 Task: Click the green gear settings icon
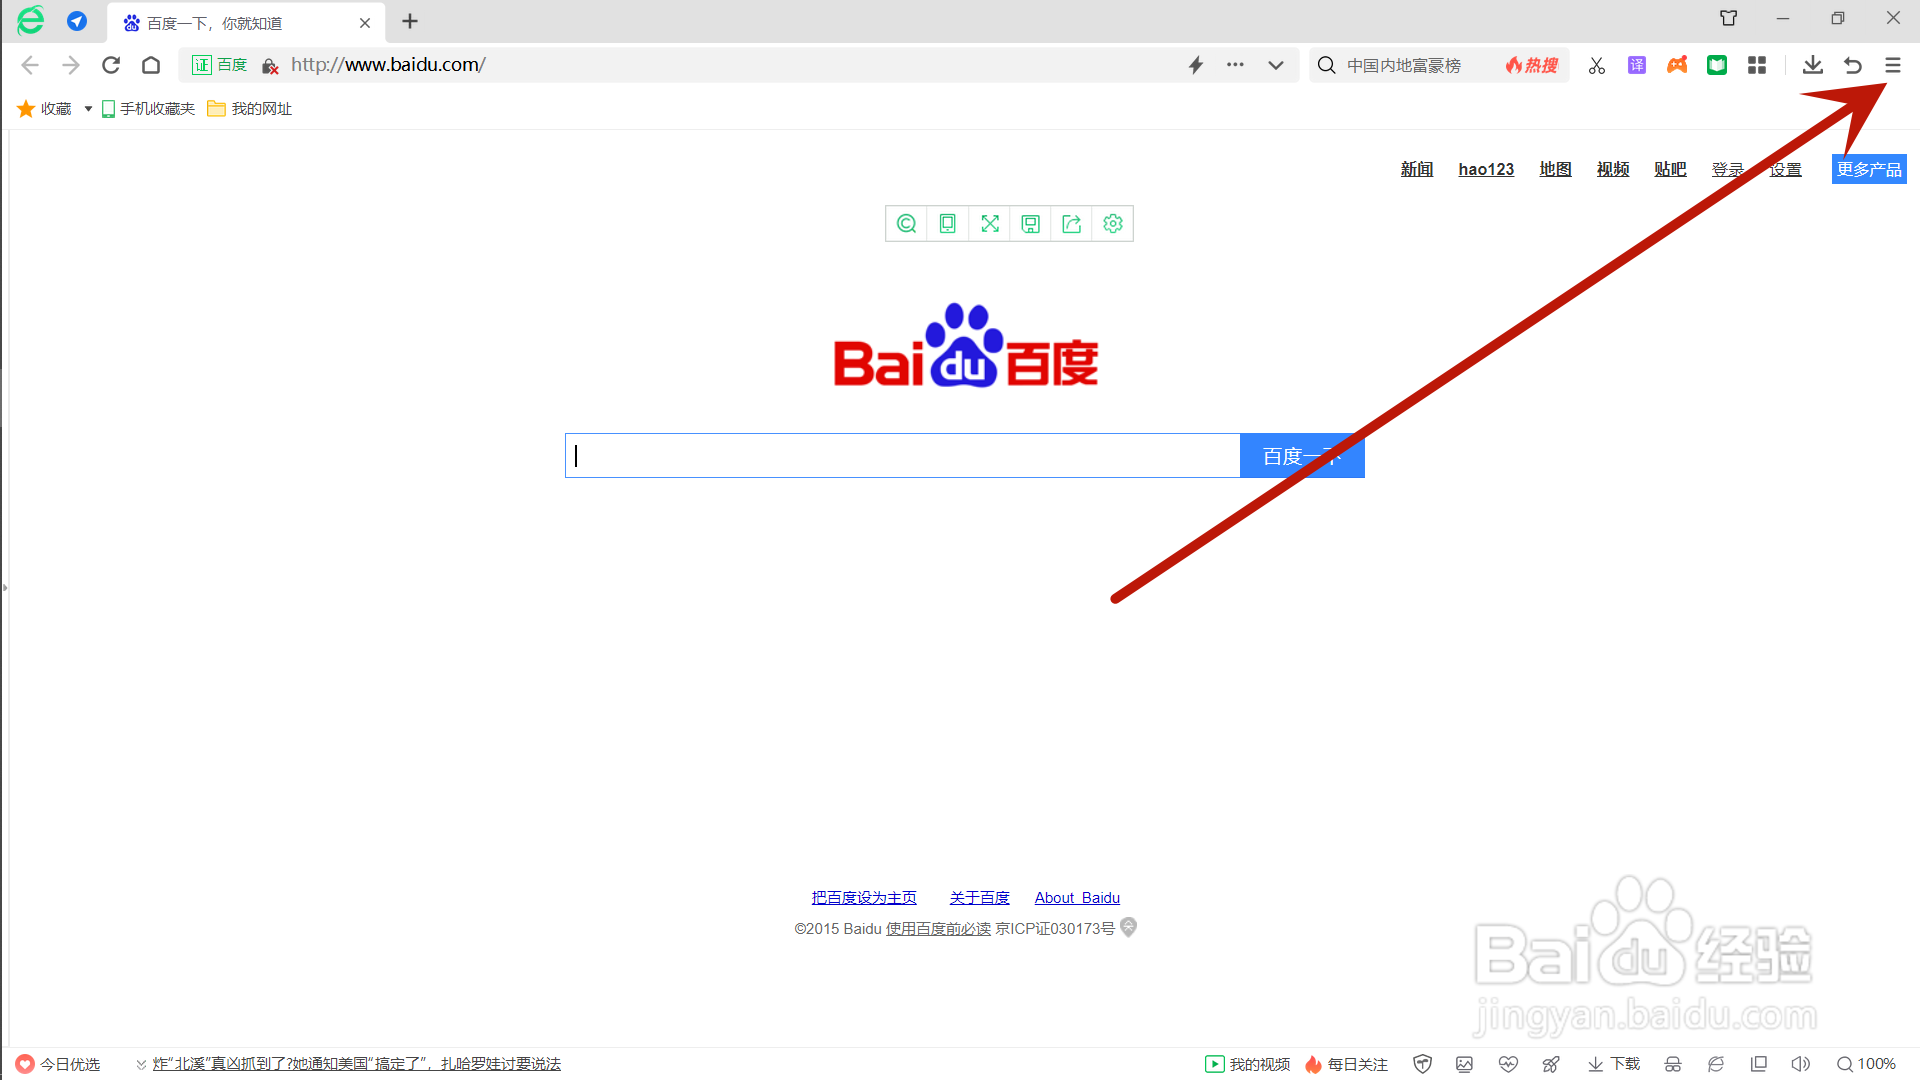coord(1113,223)
